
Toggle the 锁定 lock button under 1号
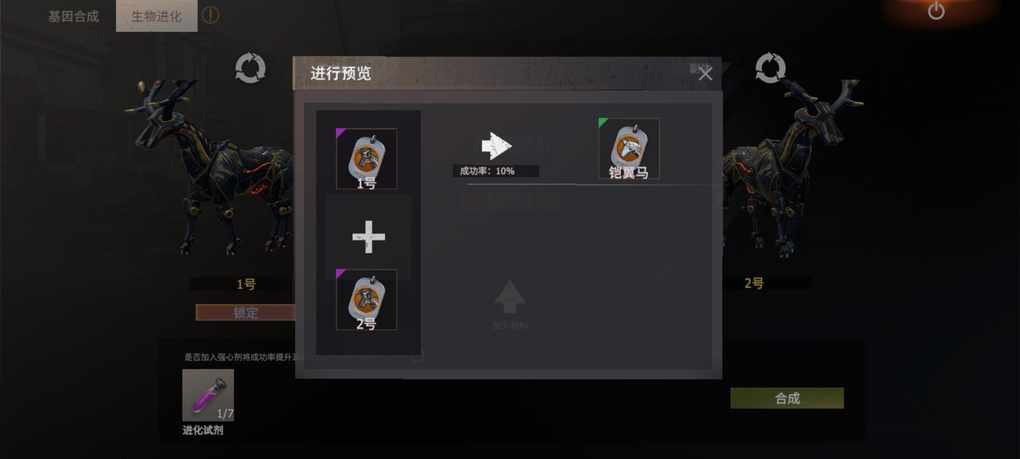245,313
